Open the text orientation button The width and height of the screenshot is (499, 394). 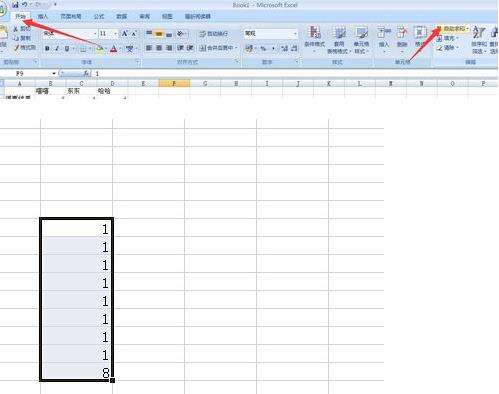(181, 33)
